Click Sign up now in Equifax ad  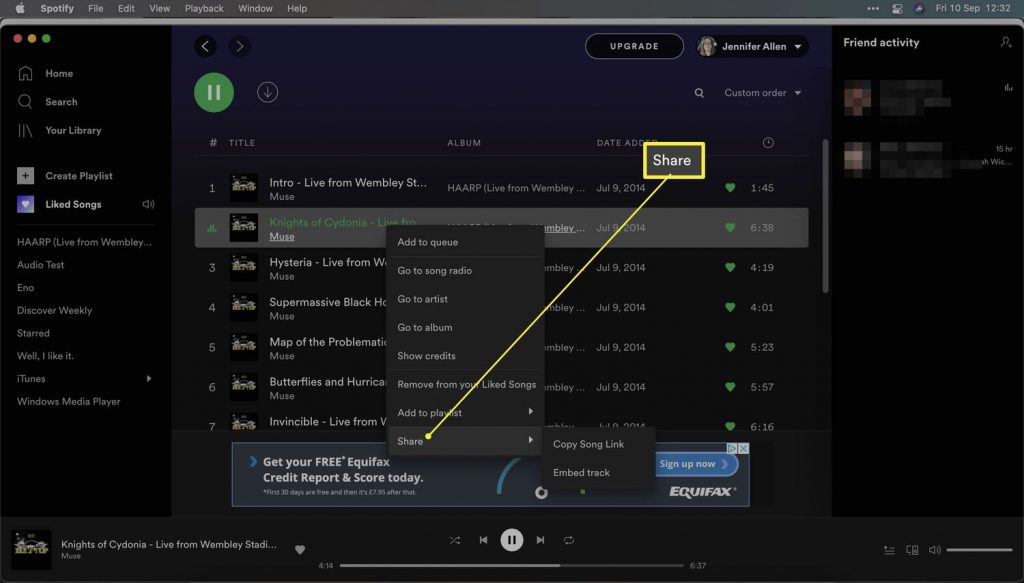pyautogui.click(x=697, y=464)
